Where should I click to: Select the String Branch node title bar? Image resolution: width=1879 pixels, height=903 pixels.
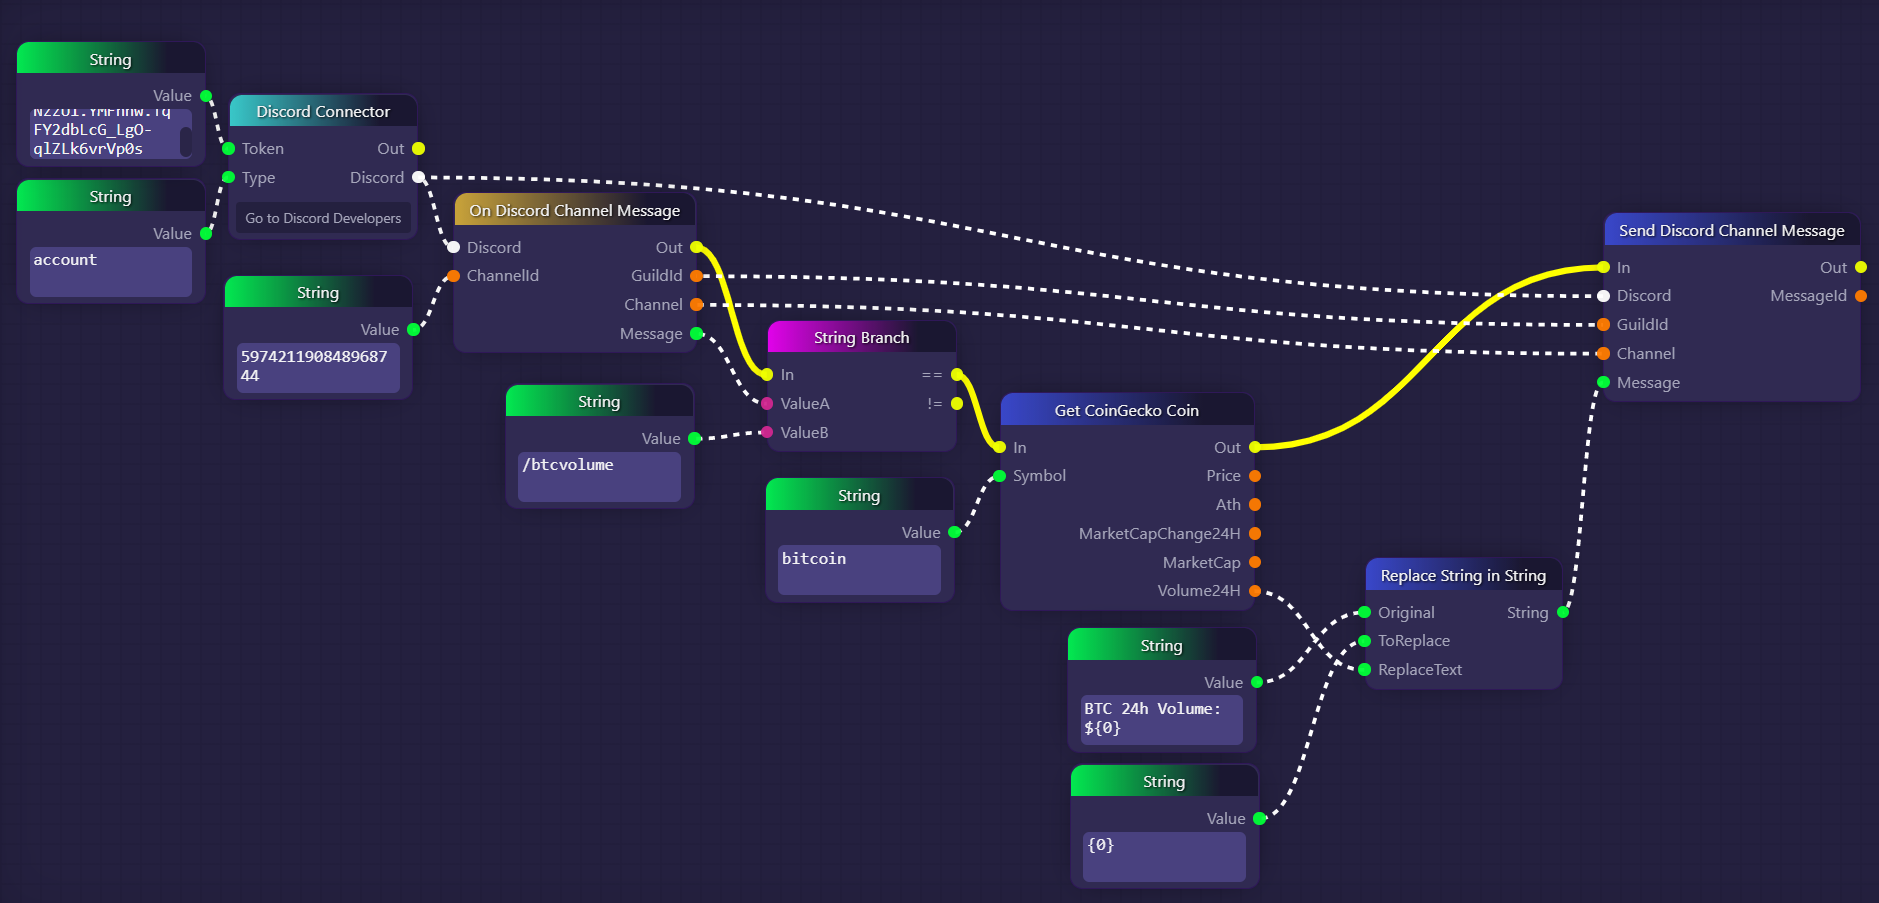pyautogui.click(x=861, y=338)
